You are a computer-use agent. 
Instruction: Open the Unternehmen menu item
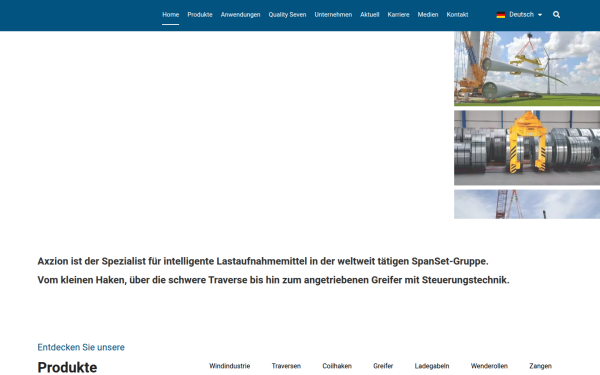pyautogui.click(x=333, y=15)
